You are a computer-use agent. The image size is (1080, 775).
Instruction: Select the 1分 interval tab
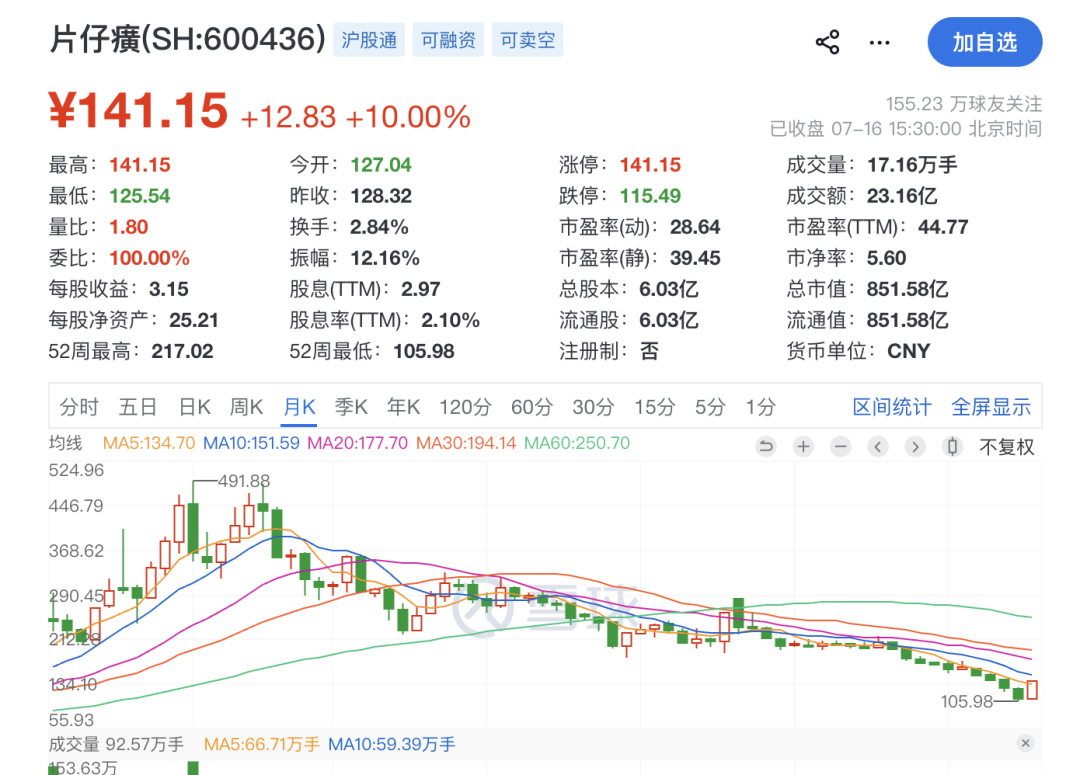click(x=760, y=407)
